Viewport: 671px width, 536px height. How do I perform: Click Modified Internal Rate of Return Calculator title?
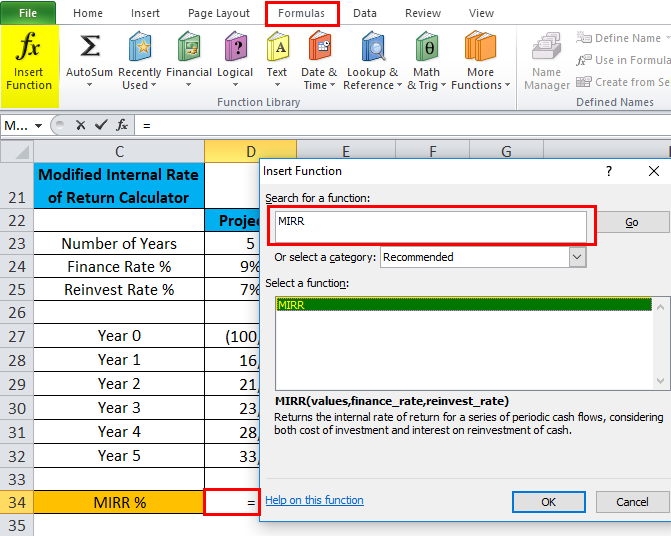pos(119,186)
